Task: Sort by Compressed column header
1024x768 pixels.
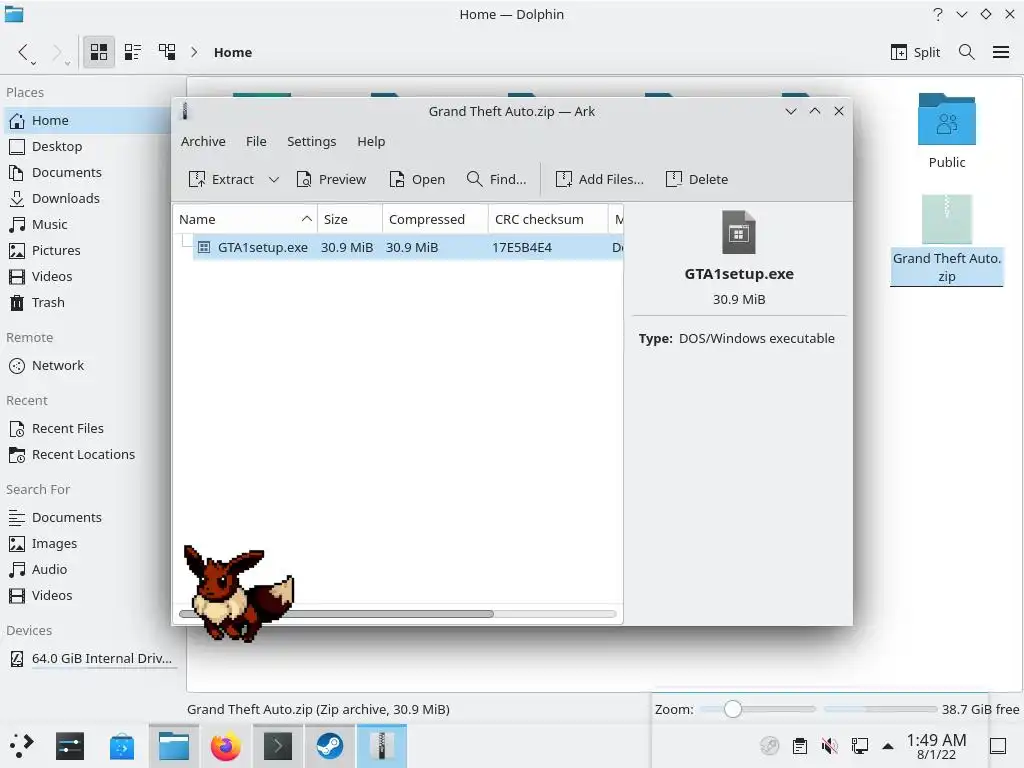Action: [436, 219]
